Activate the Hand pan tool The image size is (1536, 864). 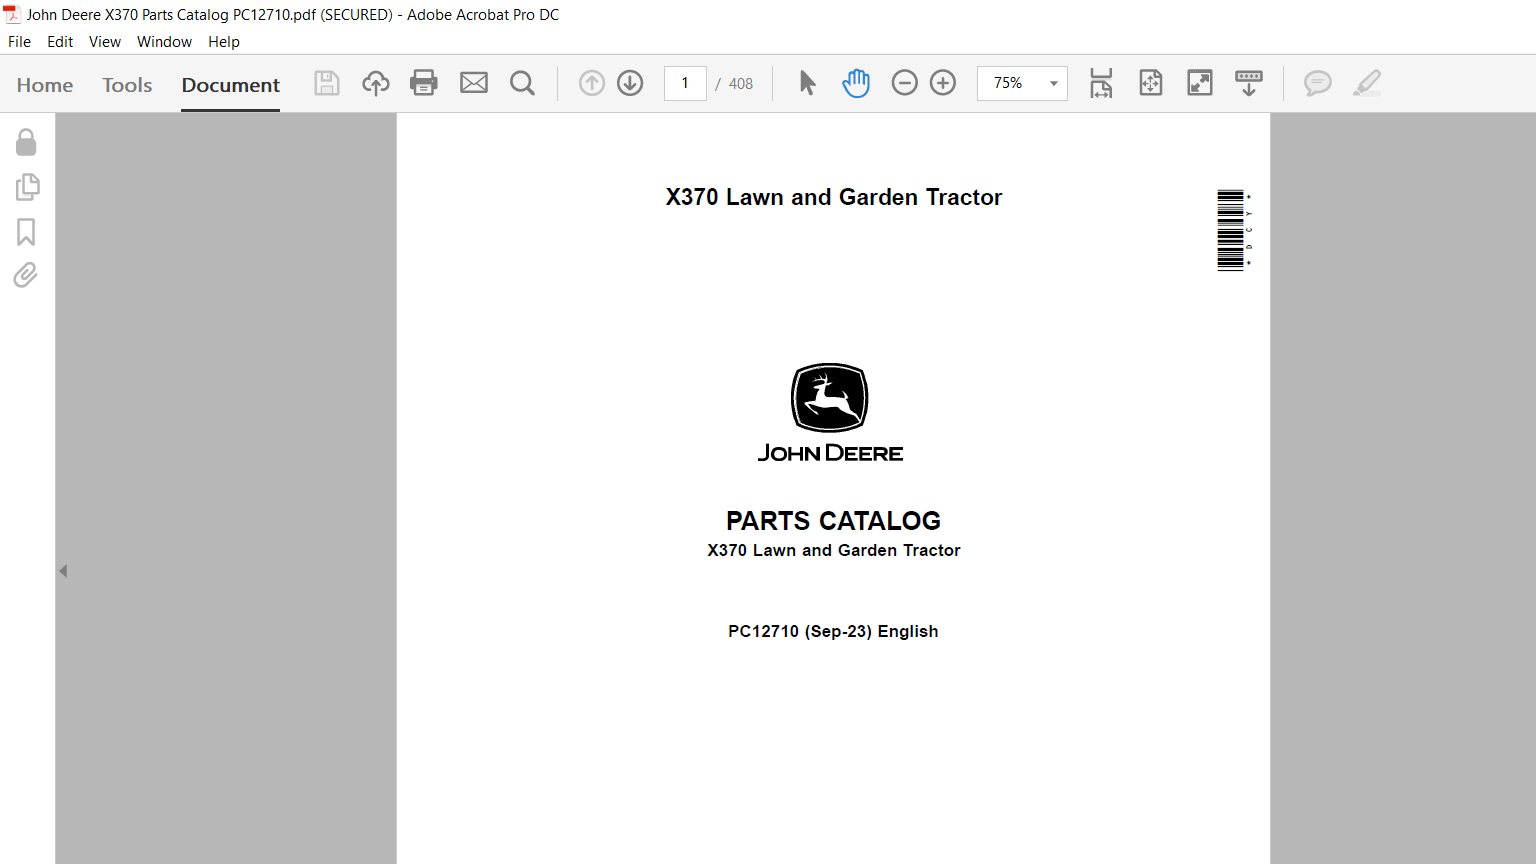(856, 83)
